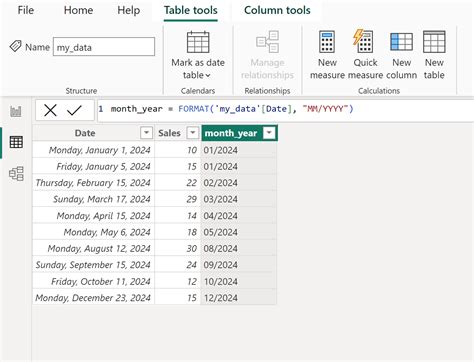
Task: Create a New measure
Action: 327,55
